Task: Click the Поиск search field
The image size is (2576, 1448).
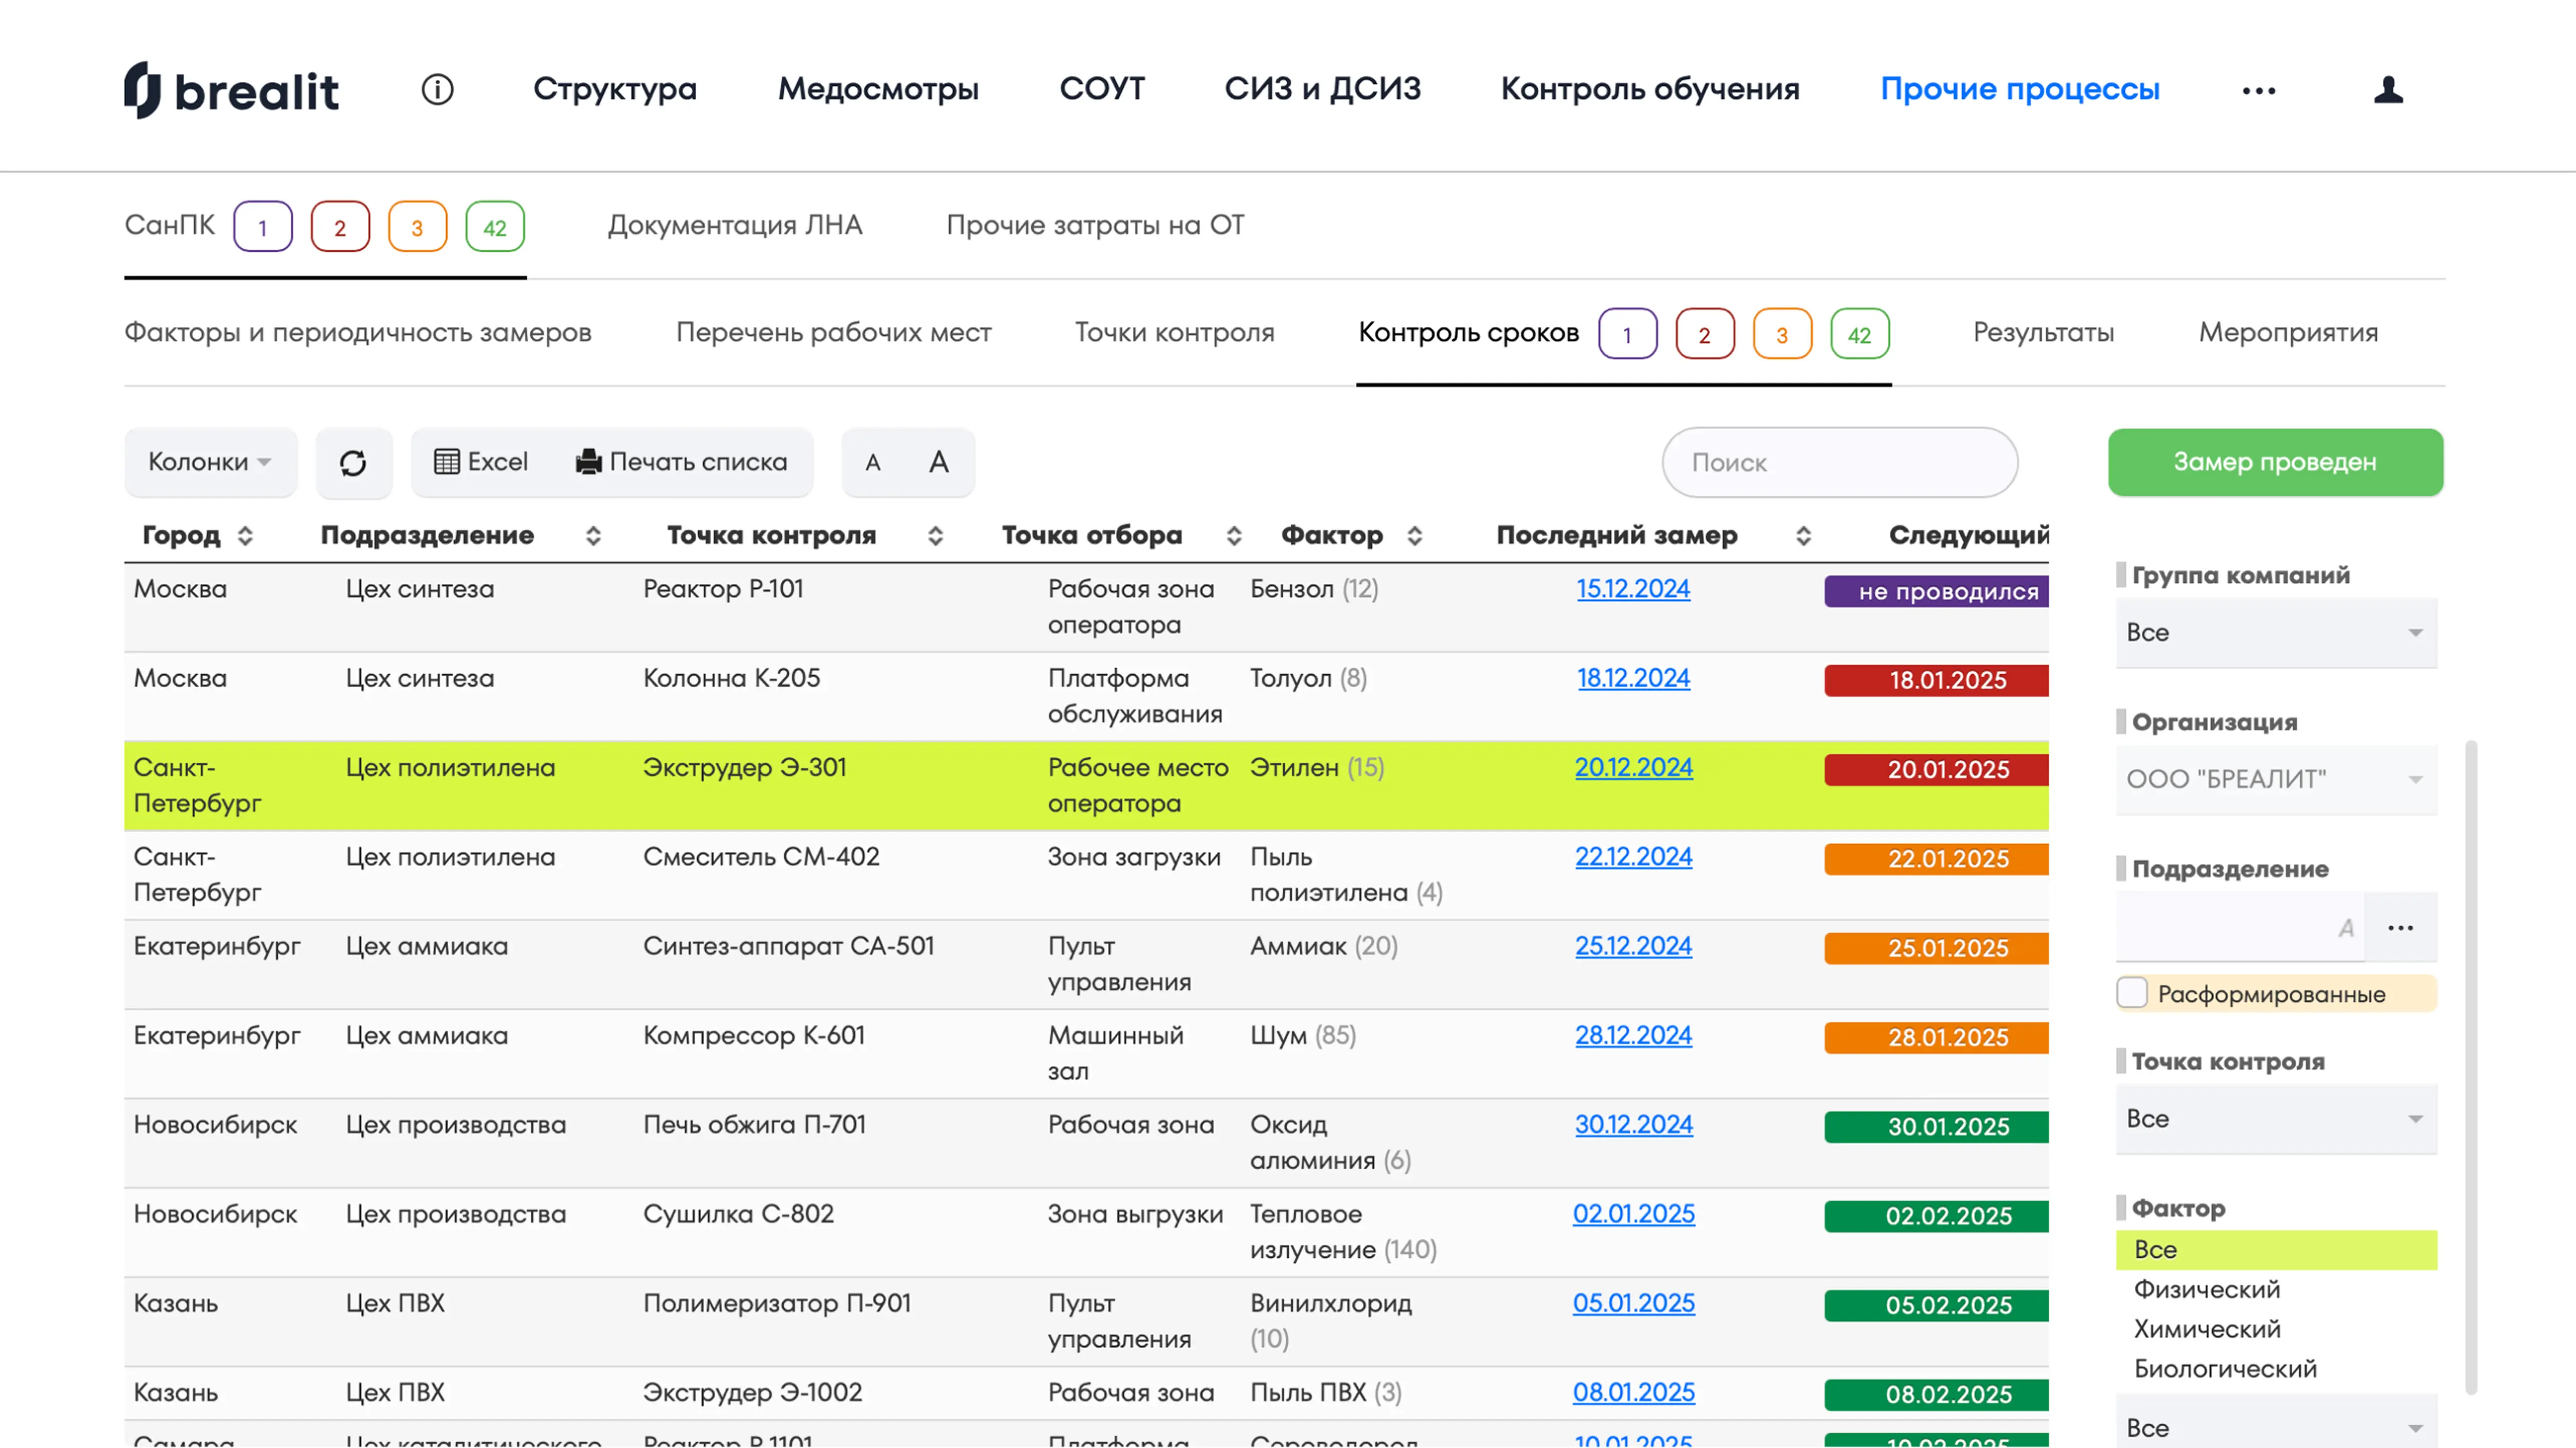Action: pos(1838,463)
